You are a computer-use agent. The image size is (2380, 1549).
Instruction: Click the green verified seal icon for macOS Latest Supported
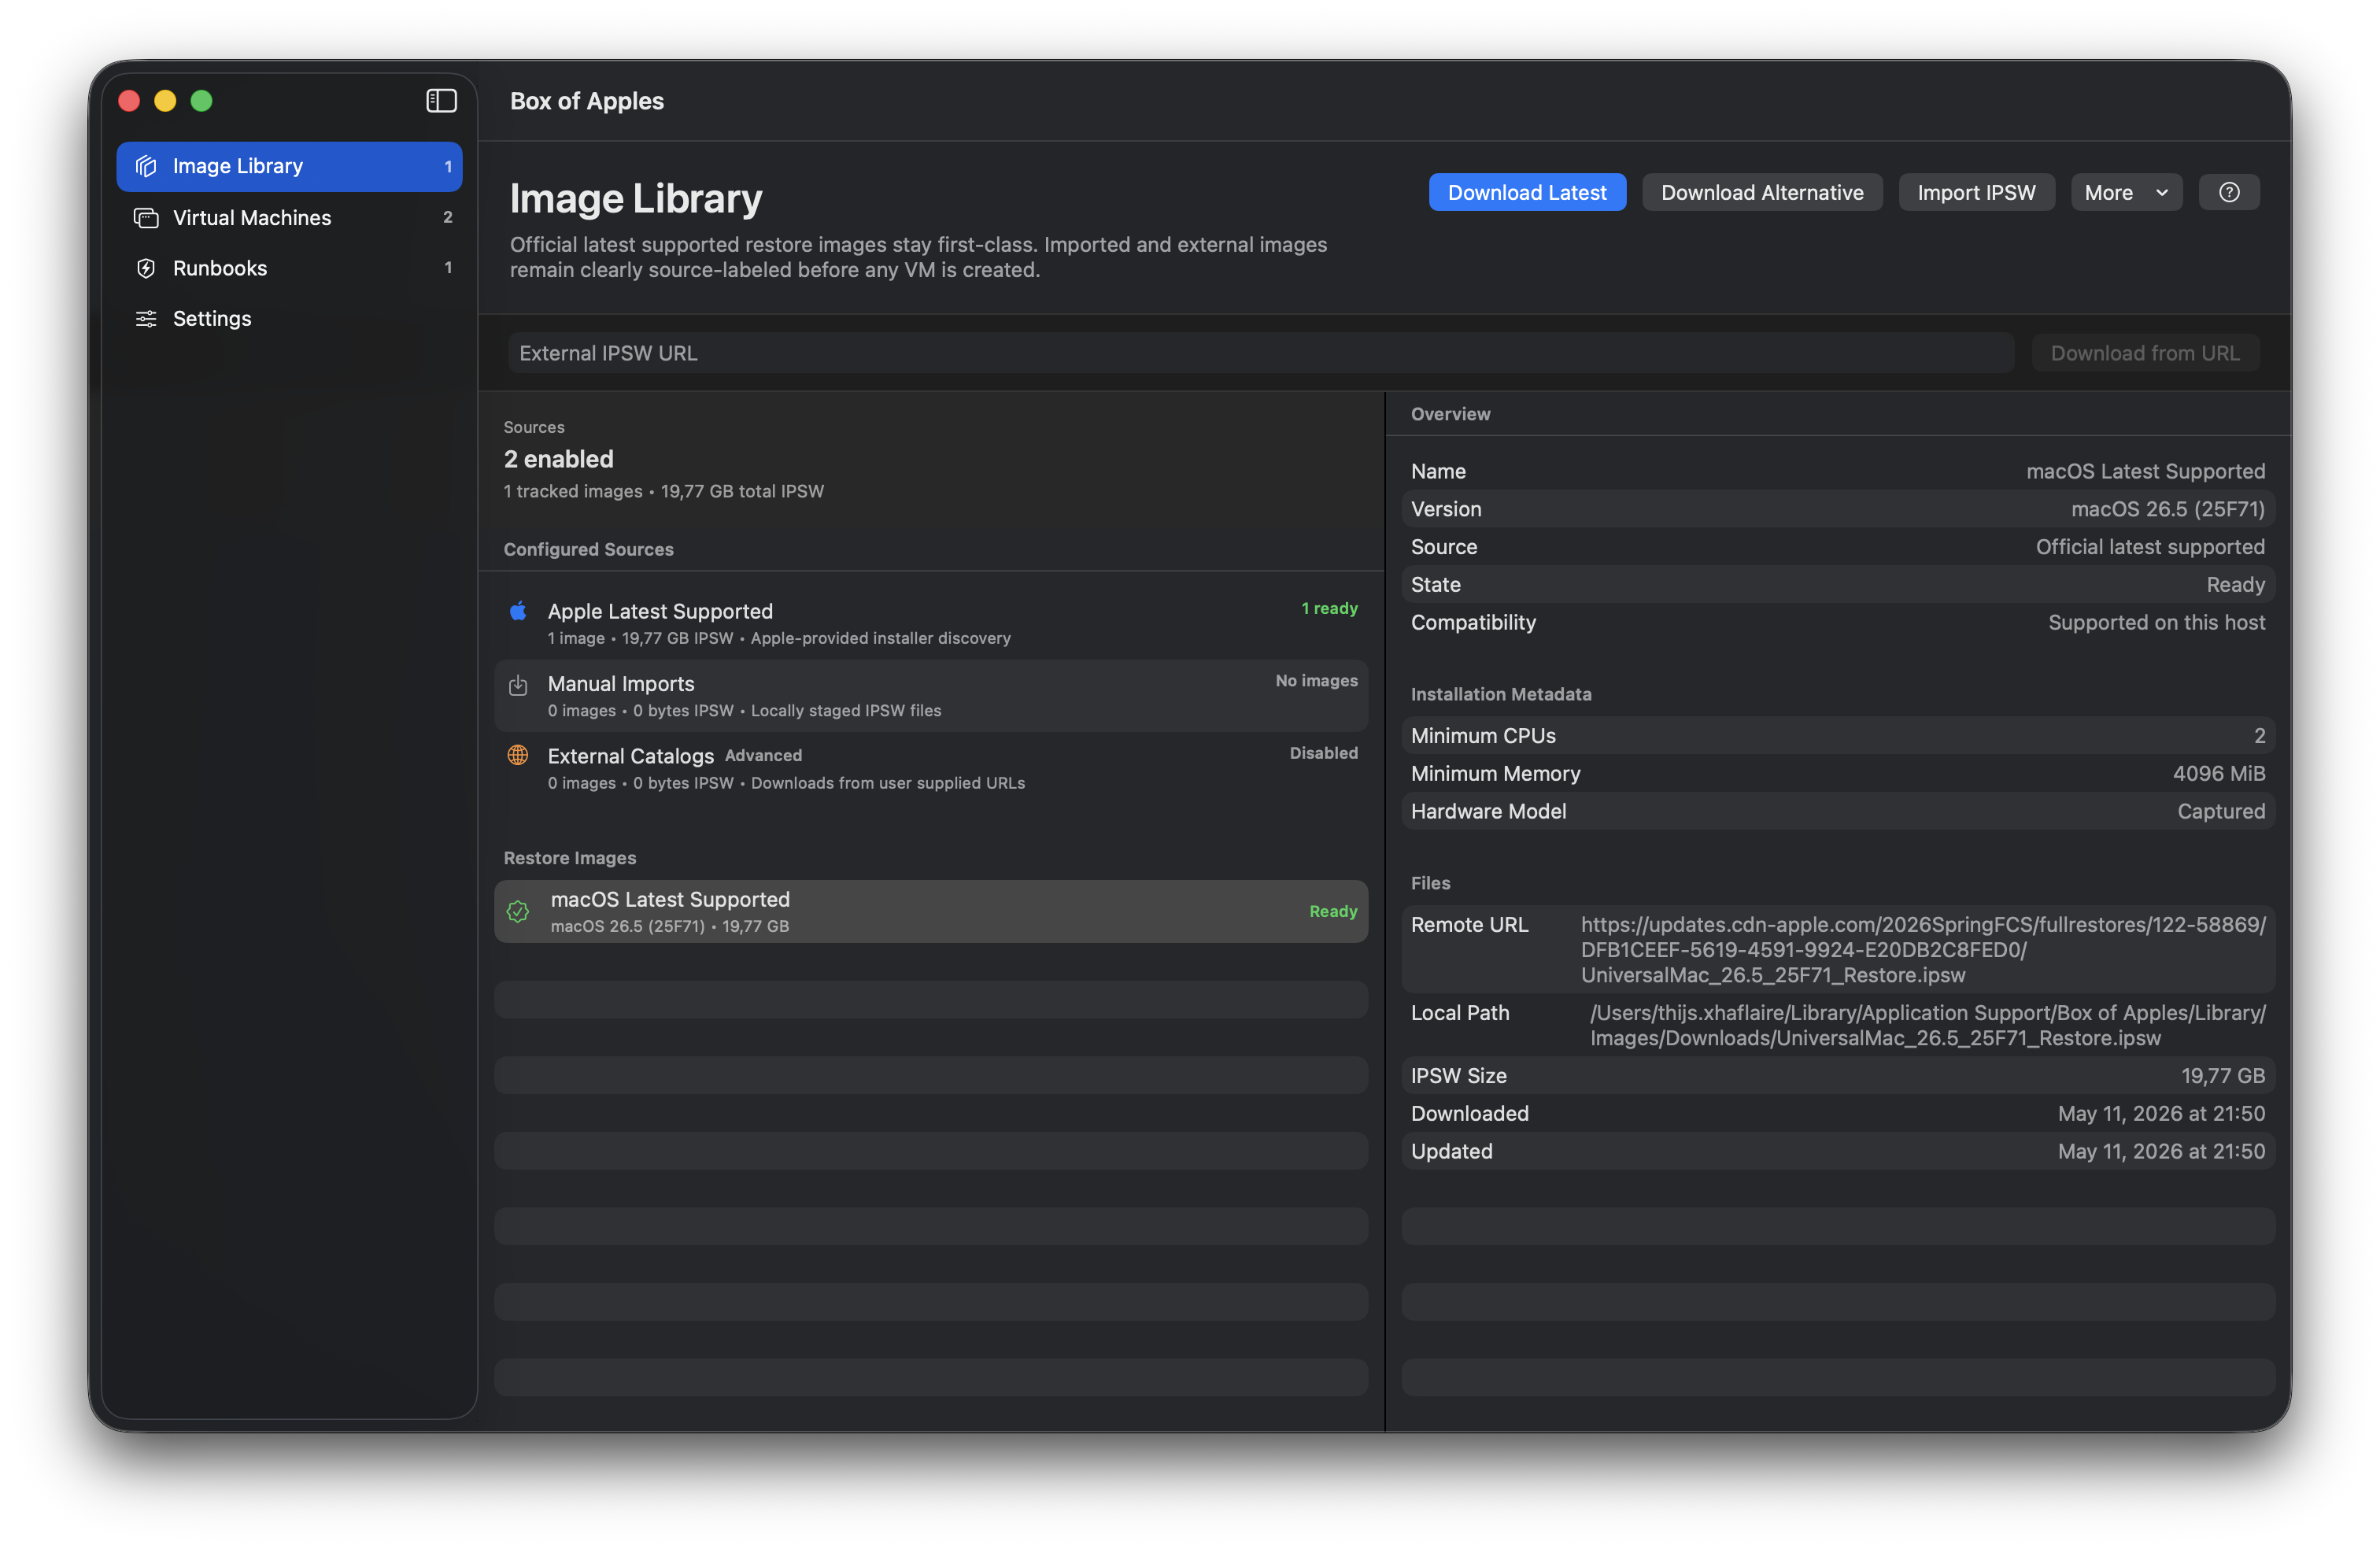click(518, 911)
